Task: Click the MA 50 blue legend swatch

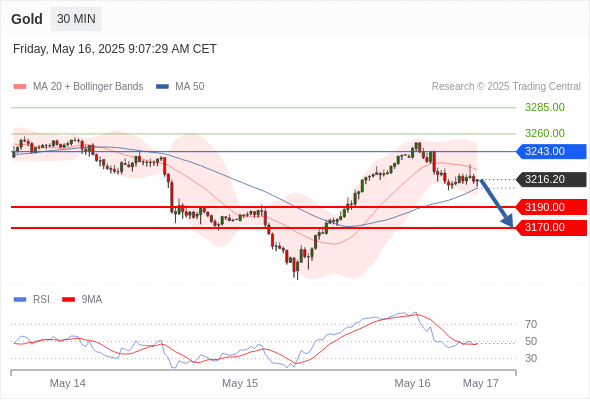Action: pos(162,87)
